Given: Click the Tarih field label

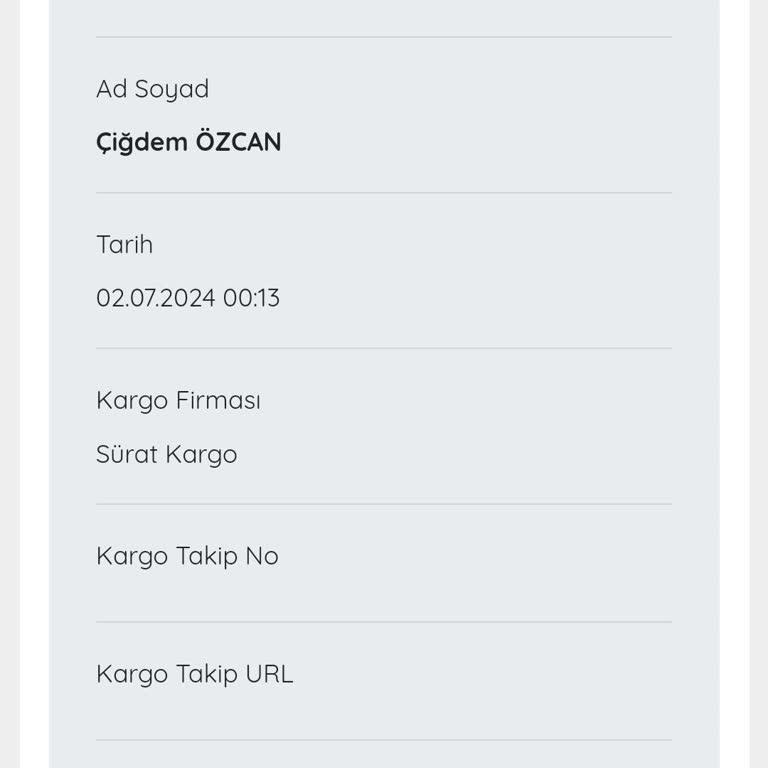Looking at the screenshot, I should coord(124,245).
